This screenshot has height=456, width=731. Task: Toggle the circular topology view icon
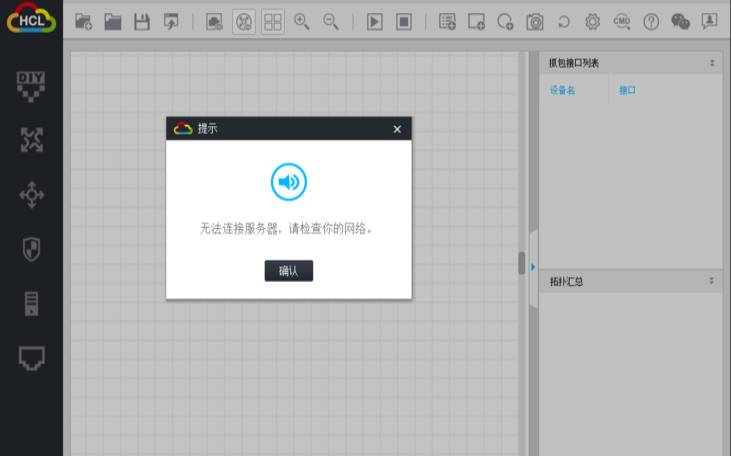click(244, 21)
